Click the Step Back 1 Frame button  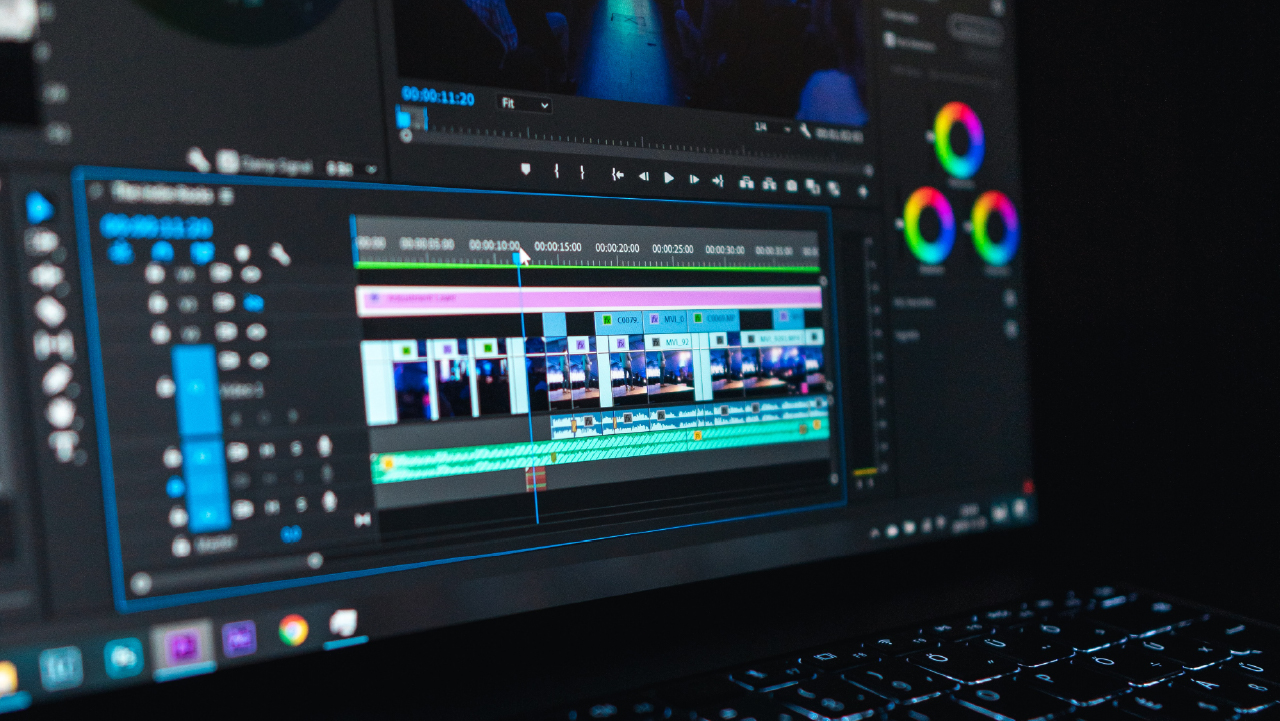click(x=643, y=176)
